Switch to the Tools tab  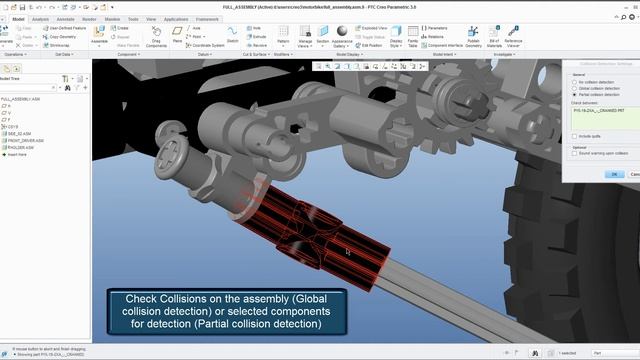coord(133,19)
